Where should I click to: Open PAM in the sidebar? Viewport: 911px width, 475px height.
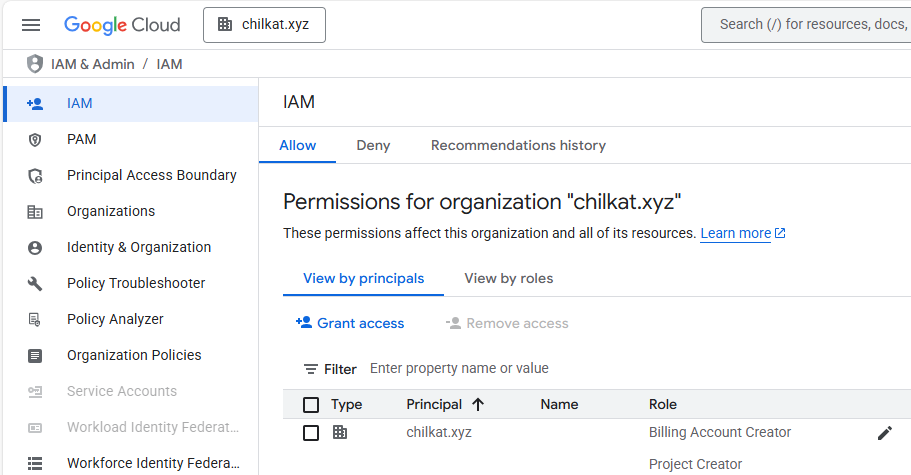131,139
